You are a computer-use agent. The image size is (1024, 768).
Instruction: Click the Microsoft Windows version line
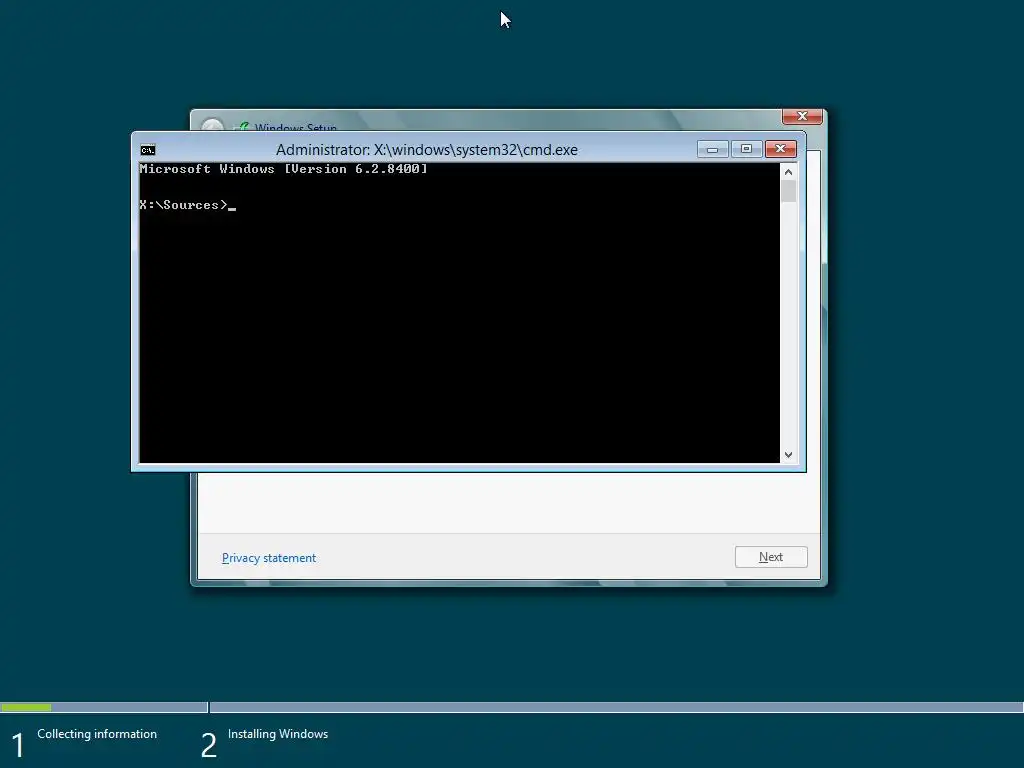283,169
